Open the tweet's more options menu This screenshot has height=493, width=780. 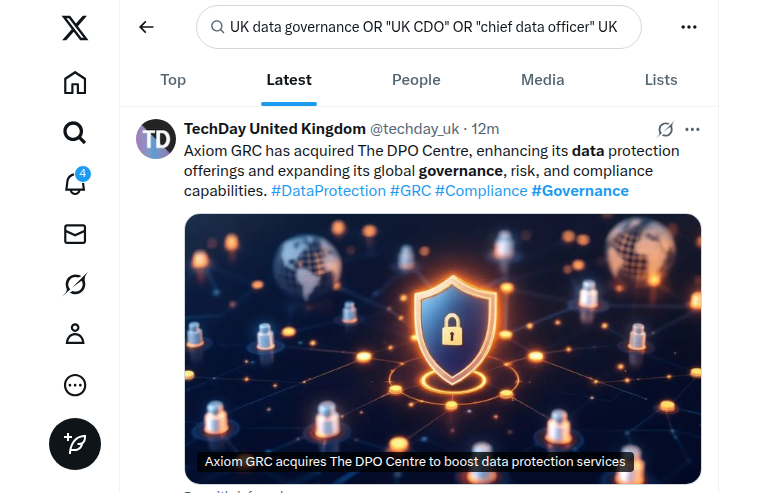pyautogui.click(x=692, y=129)
